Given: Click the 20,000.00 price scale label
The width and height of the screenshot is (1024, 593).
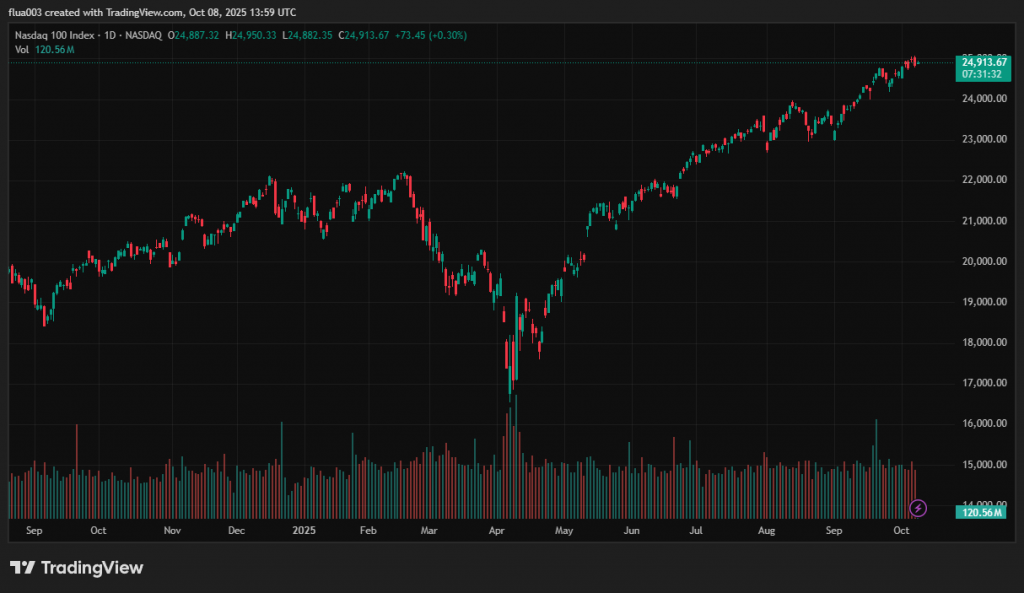Looking at the screenshot, I should click(984, 261).
